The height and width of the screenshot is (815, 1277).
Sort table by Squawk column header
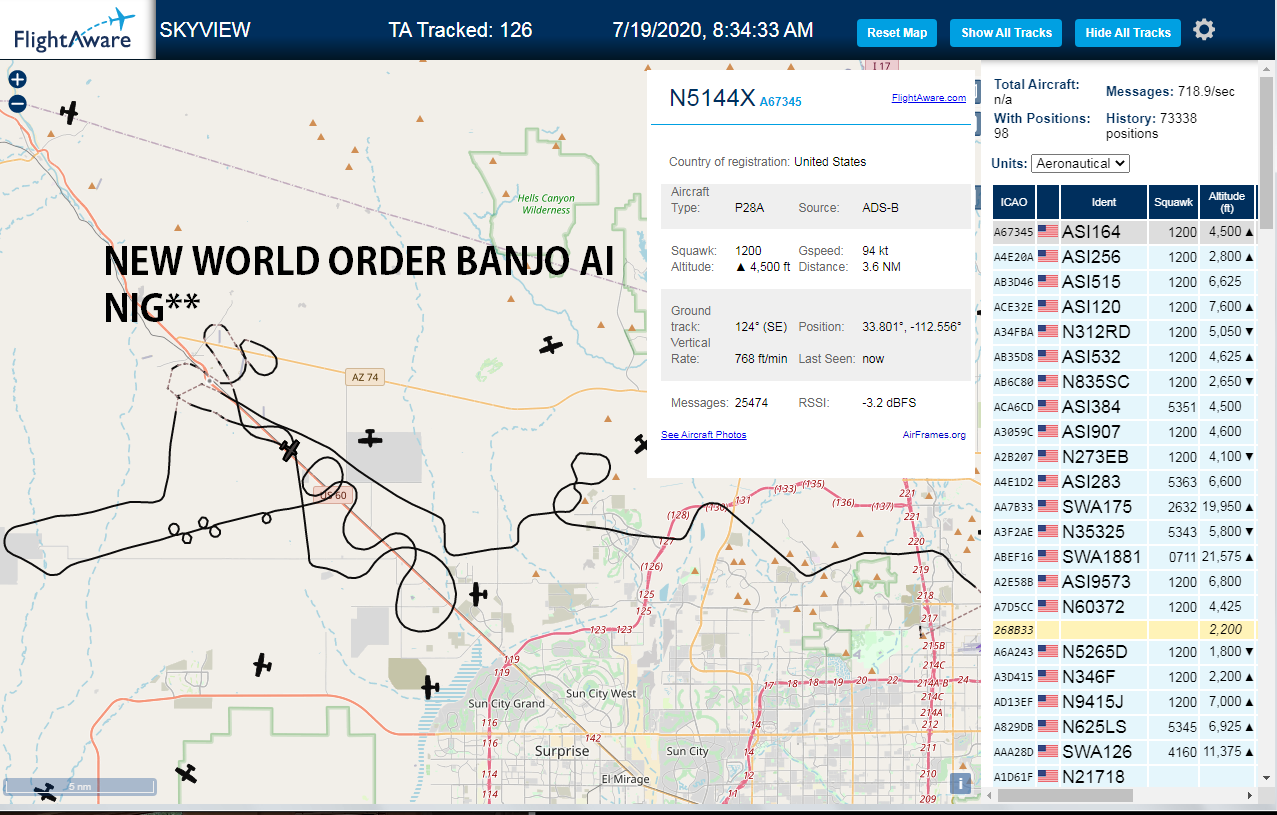pos(1173,202)
